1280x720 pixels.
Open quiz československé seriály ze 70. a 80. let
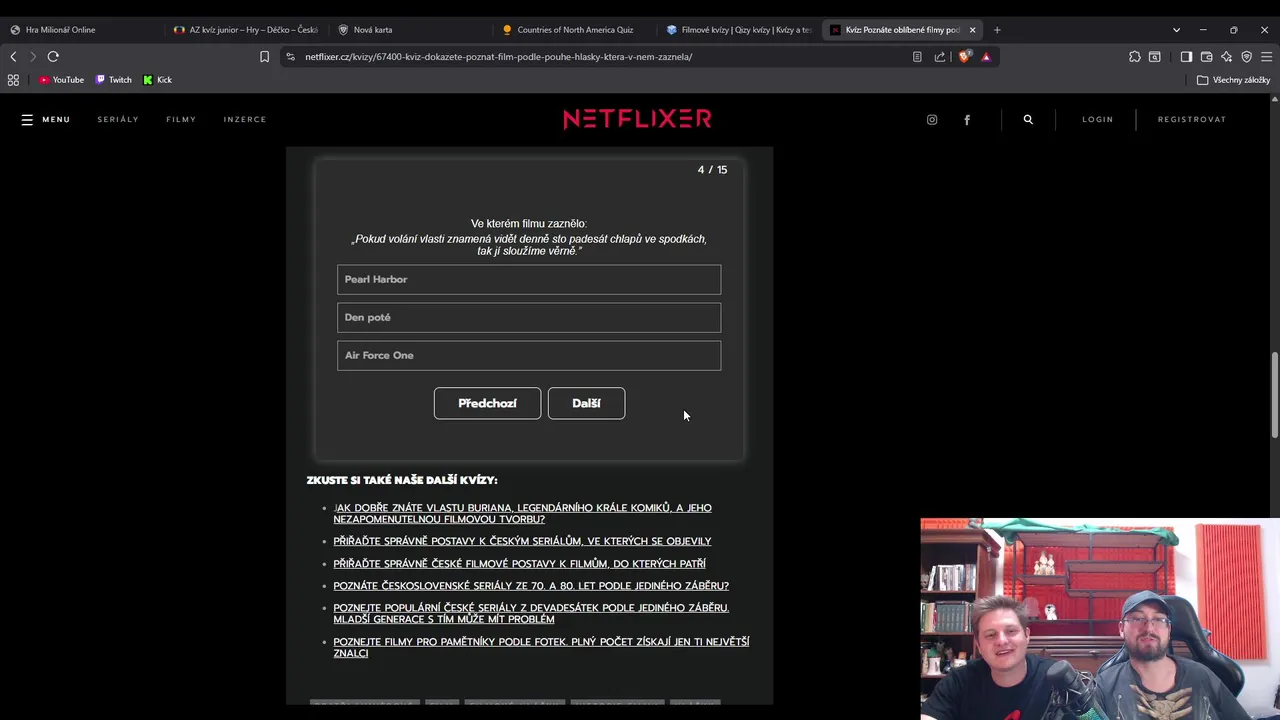(x=531, y=585)
